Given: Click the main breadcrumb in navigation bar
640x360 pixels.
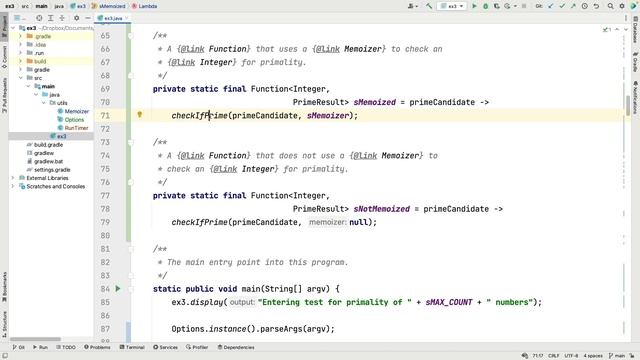Looking at the screenshot, I should pos(42,6).
